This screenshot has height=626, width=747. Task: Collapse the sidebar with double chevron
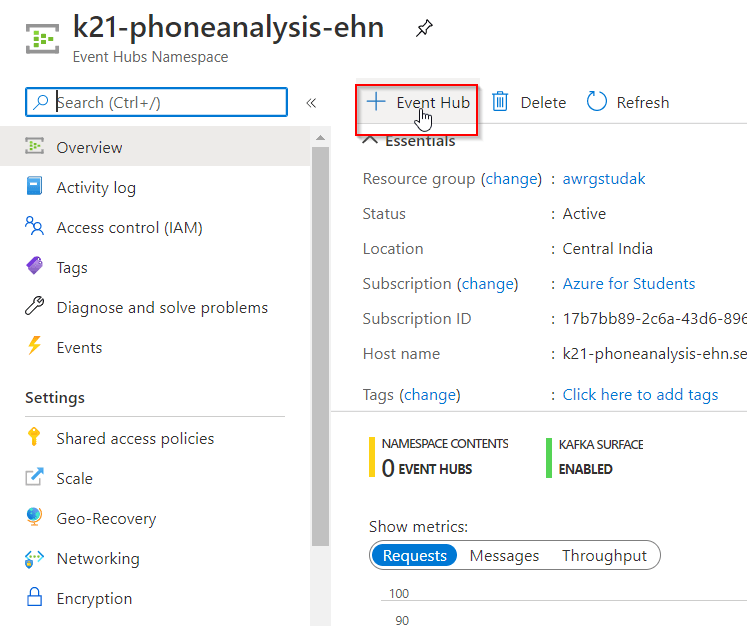(311, 102)
